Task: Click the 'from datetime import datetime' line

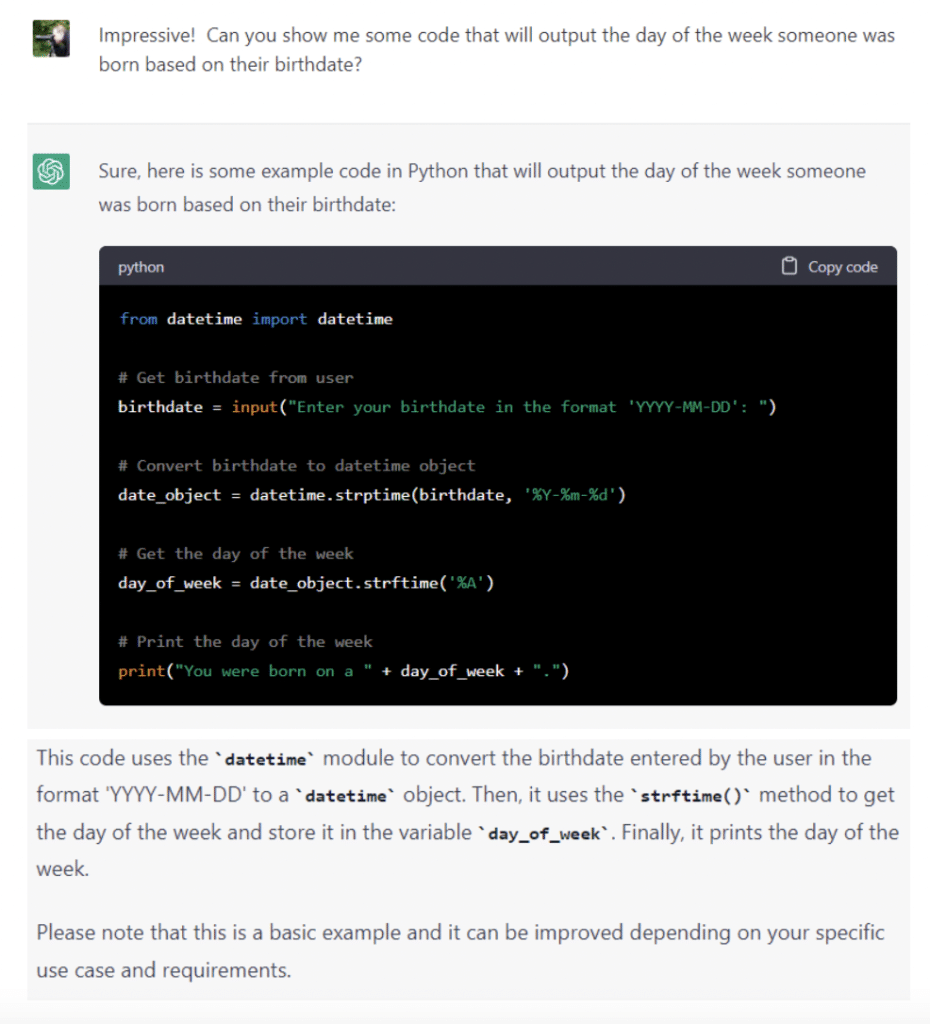Action: [256, 319]
